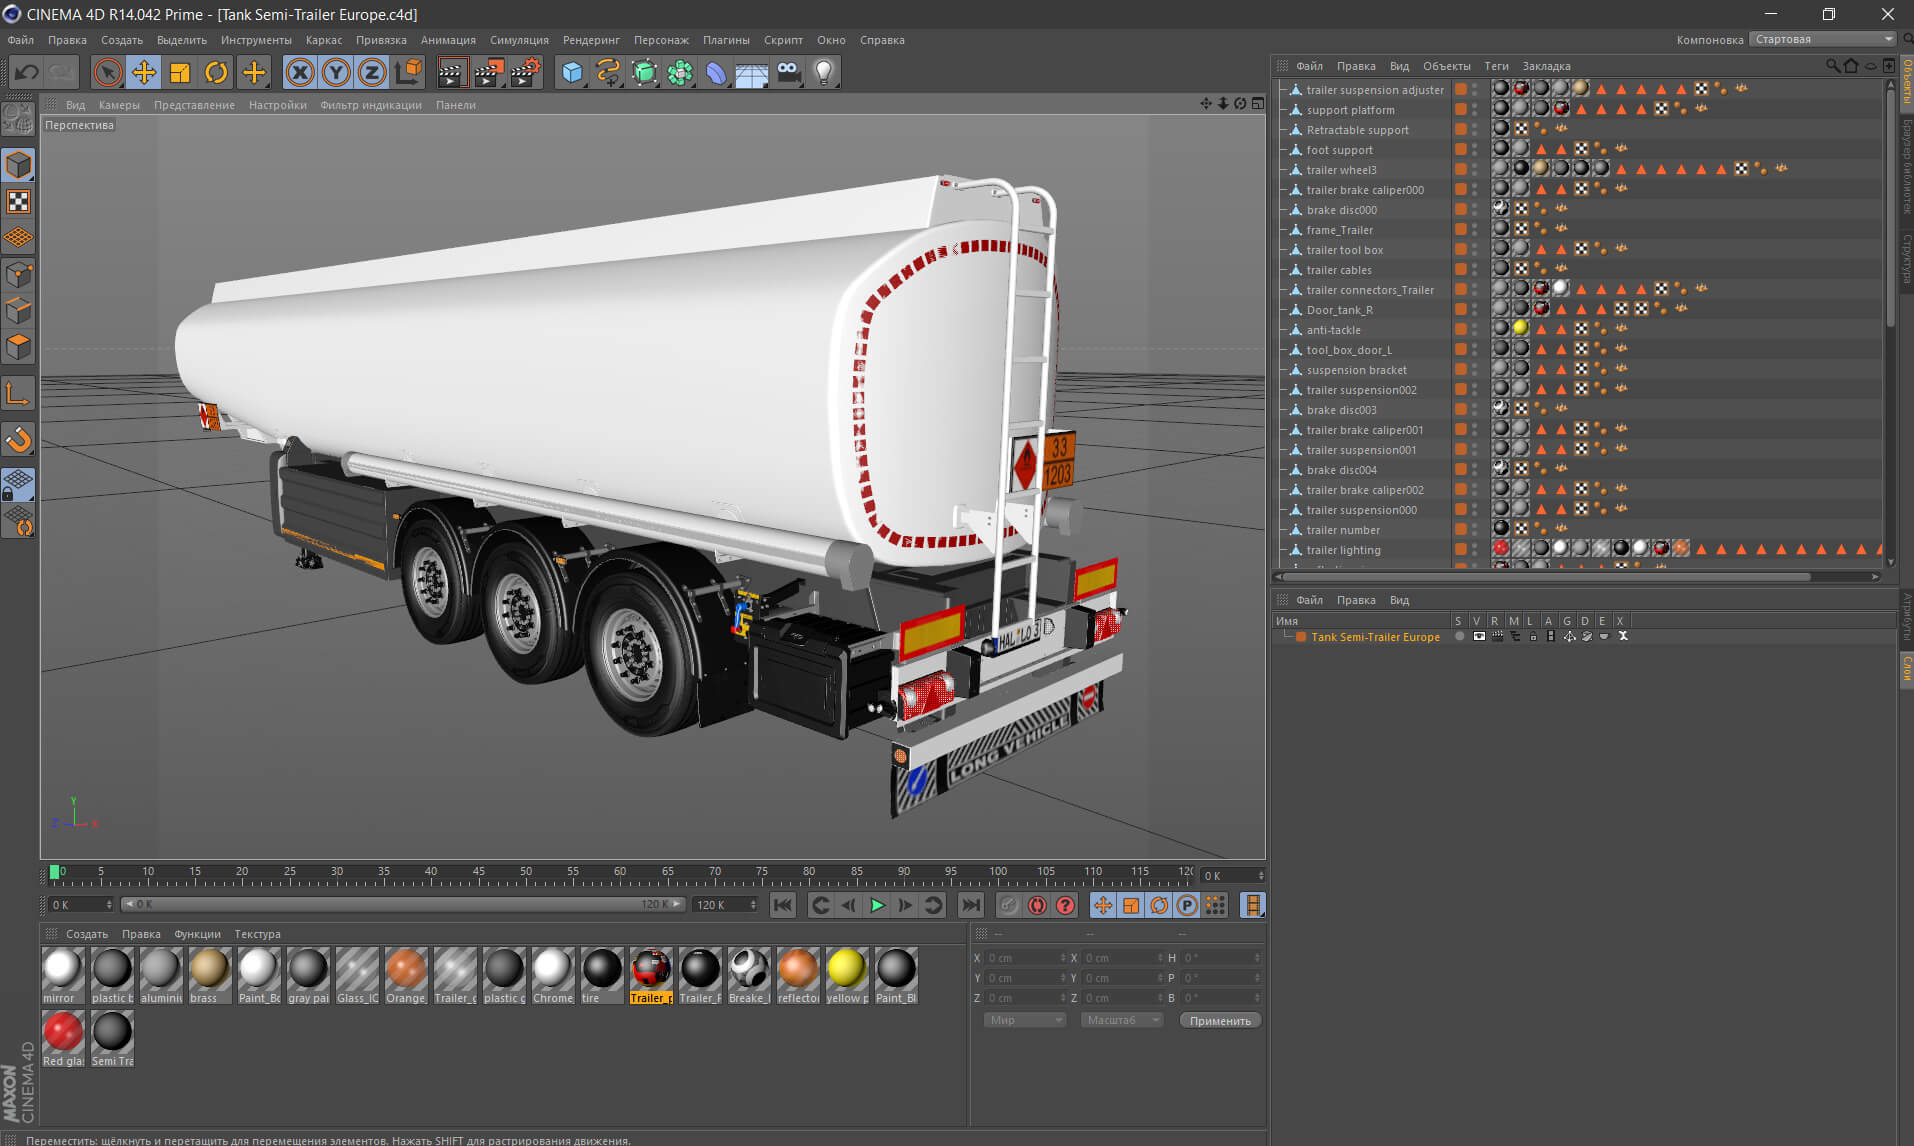This screenshot has width=1914, height=1146.
Task: Open the Файл menu in the main menu bar
Action: (20, 40)
